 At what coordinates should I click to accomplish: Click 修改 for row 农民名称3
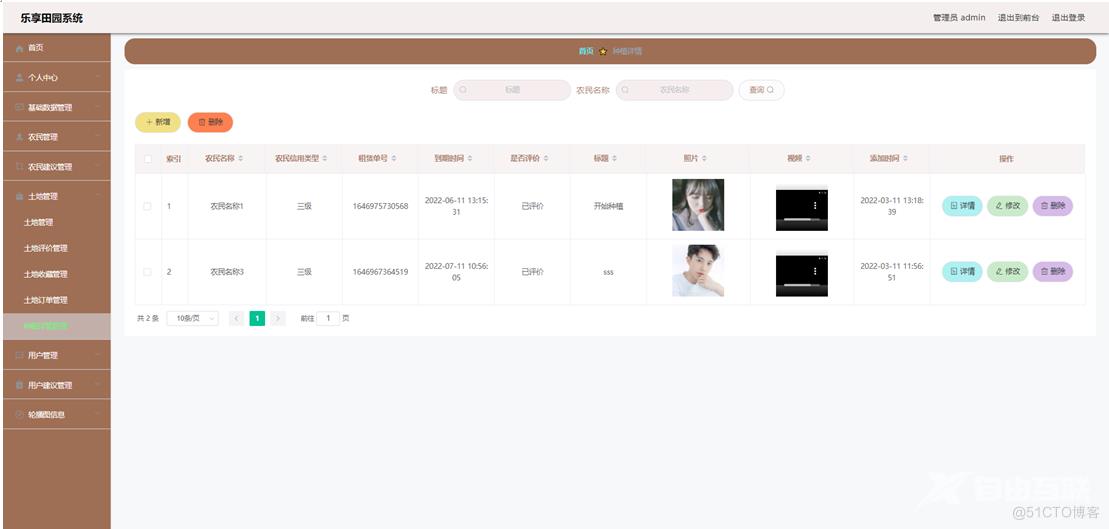point(1007,272)
